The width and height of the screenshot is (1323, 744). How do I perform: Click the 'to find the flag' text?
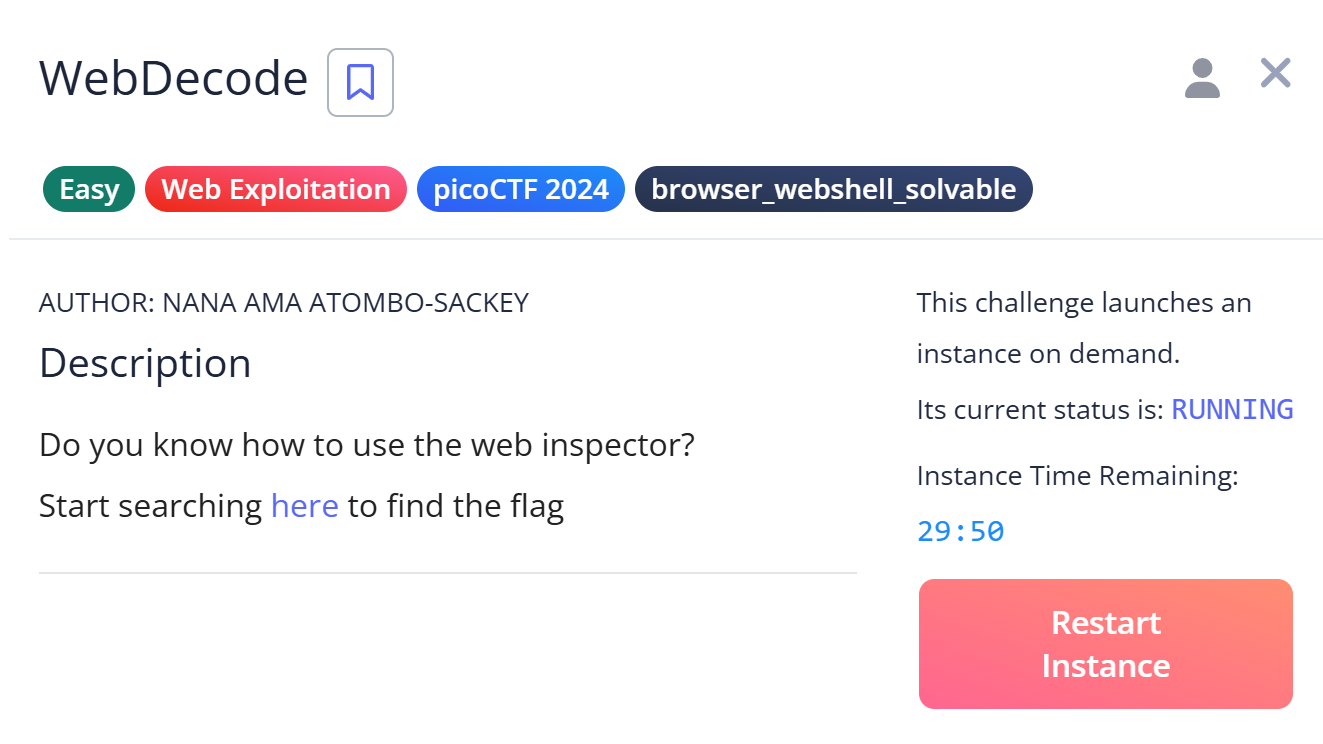456,506
